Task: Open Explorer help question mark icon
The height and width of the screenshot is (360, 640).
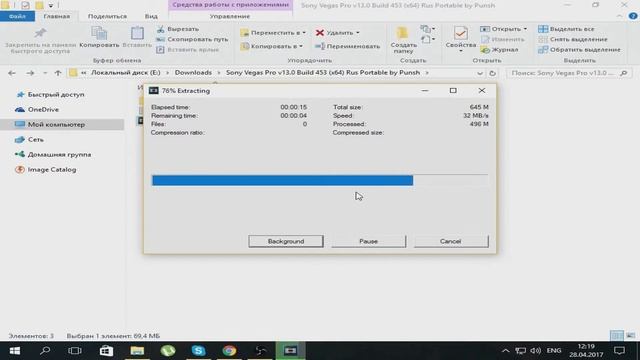Action: (x=633, y=16)
